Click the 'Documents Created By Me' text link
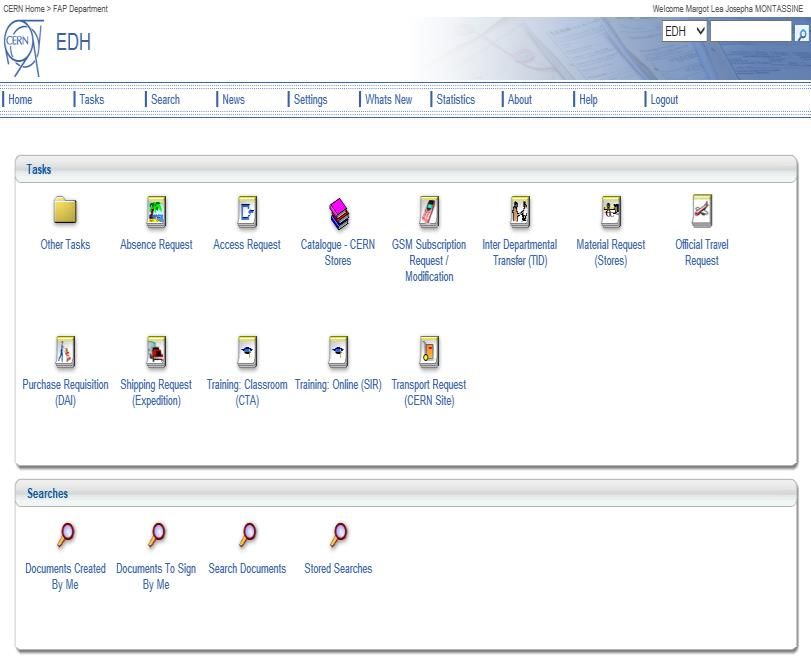The image size is (811, 668). click(65, 576)
